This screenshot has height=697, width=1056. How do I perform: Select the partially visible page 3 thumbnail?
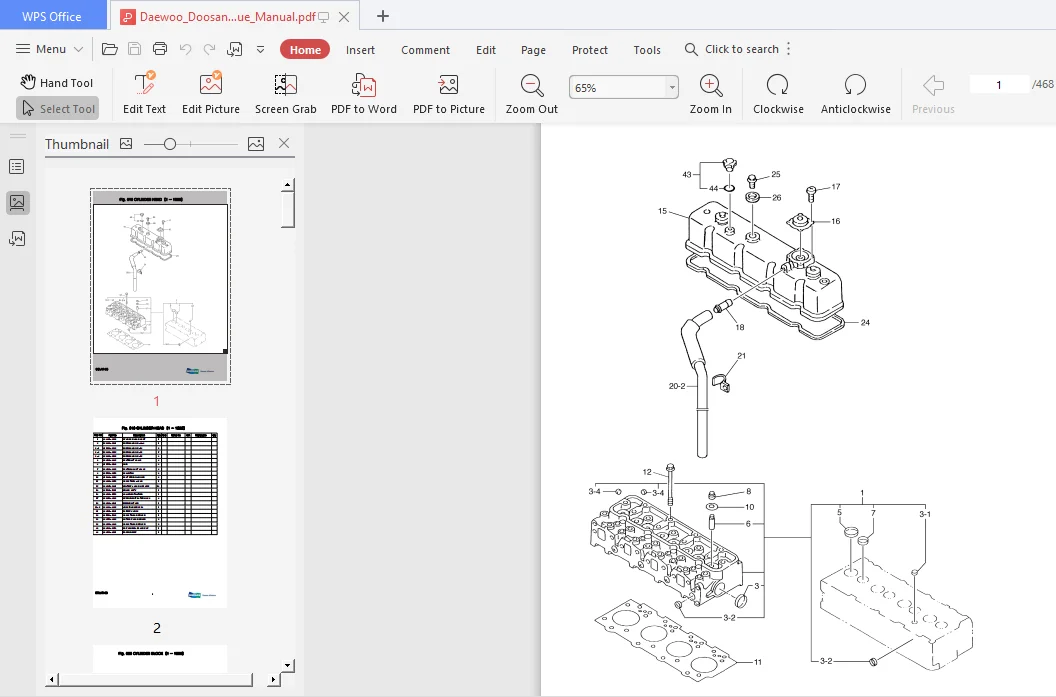click(160, 658)
